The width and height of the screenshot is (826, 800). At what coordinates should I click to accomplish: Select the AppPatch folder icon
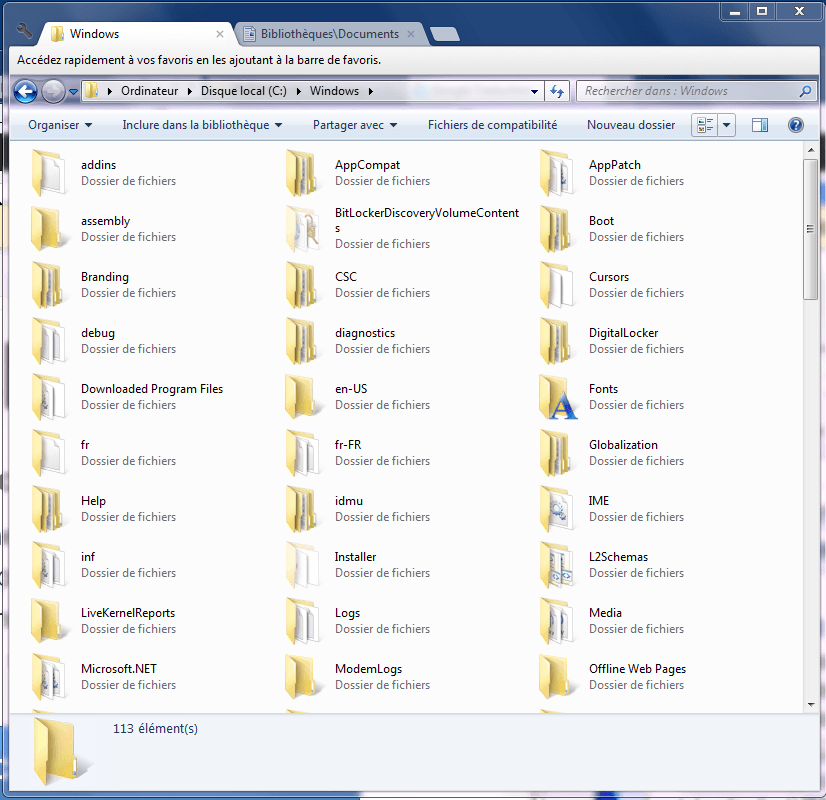pyautogui.click(x=557, y=173)
